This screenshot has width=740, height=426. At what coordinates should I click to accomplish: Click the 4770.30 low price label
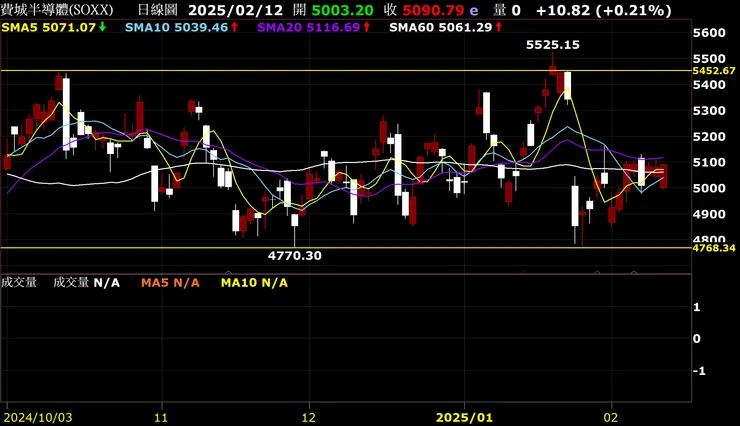[x=294, y=256]
